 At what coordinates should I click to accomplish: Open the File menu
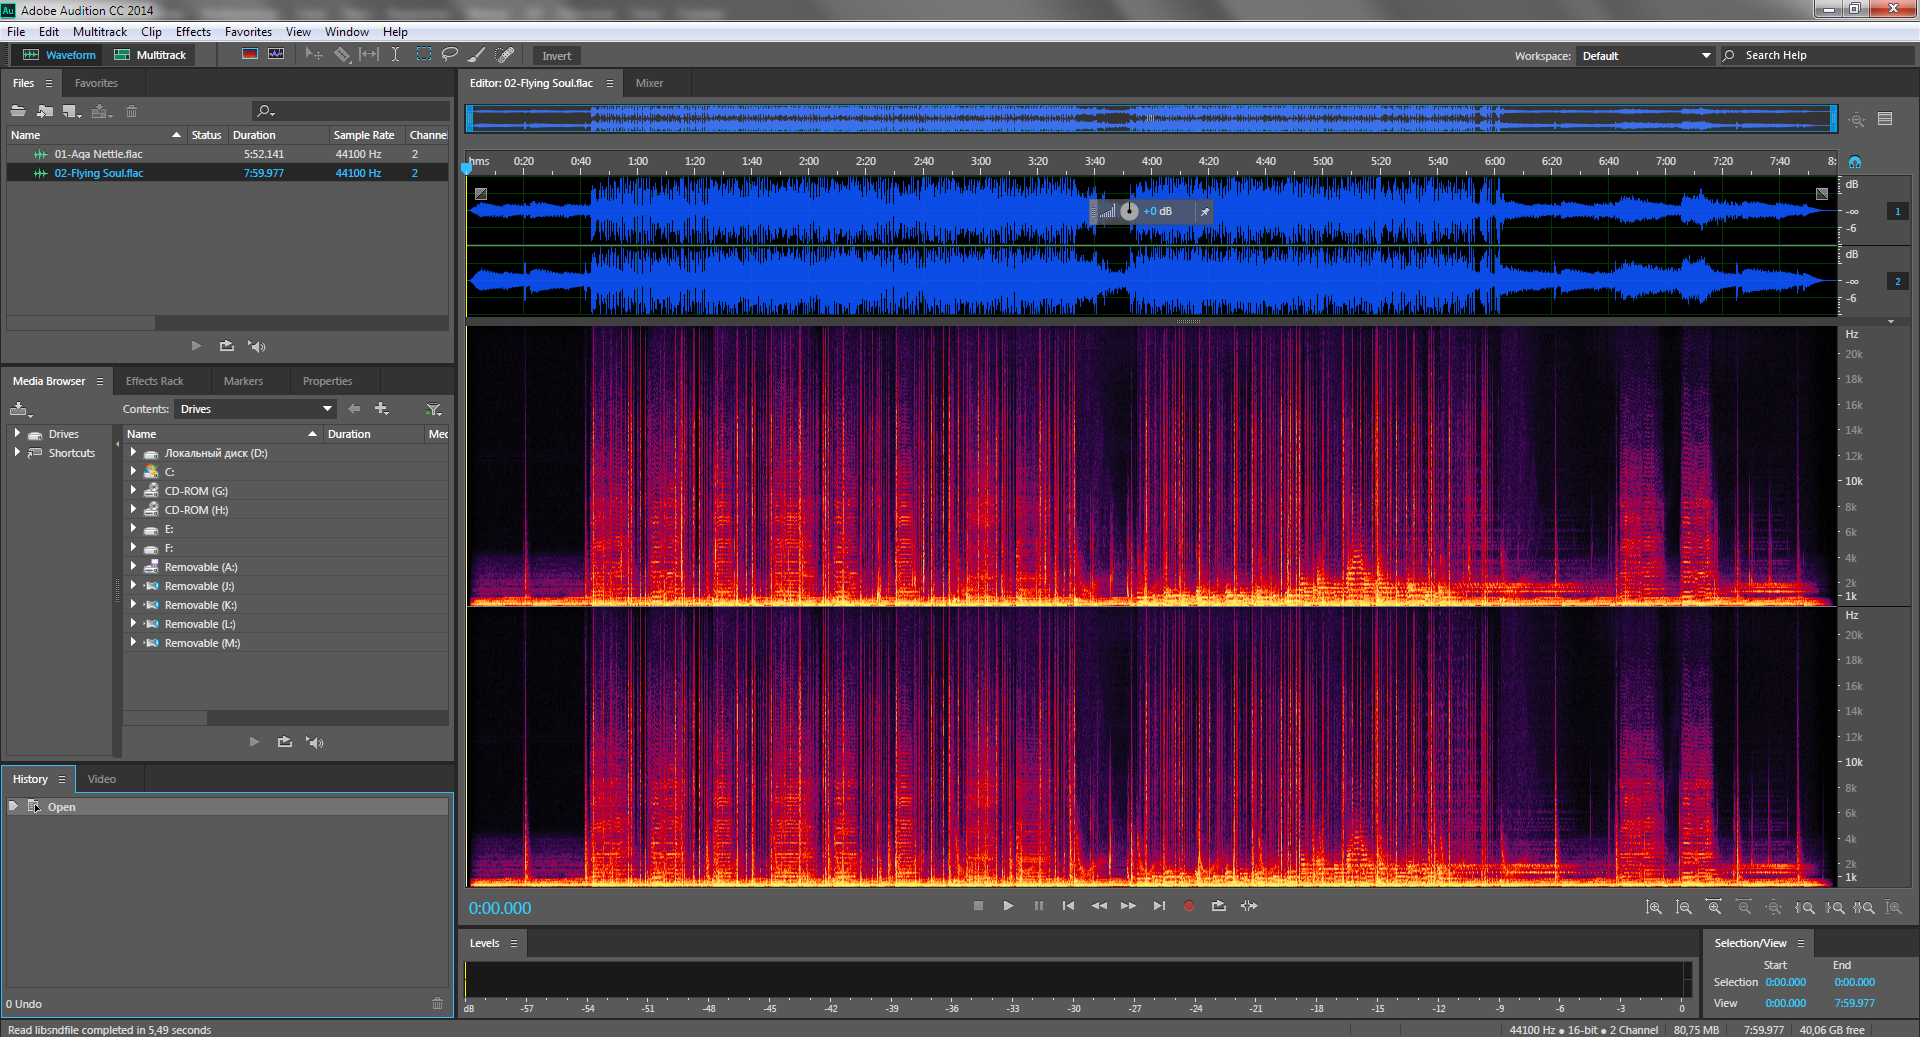pos(16,32)
